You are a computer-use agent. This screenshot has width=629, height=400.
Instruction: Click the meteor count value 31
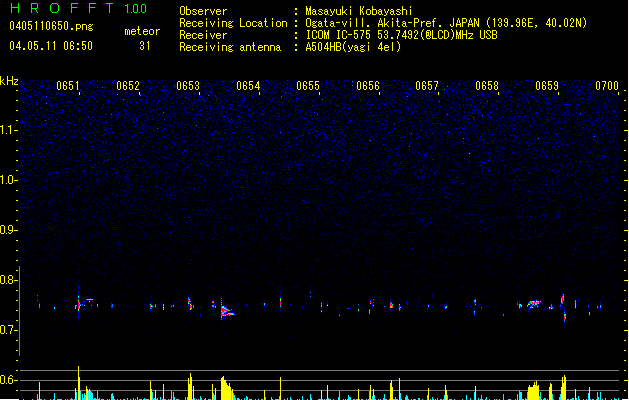click(x=145, y=46)
